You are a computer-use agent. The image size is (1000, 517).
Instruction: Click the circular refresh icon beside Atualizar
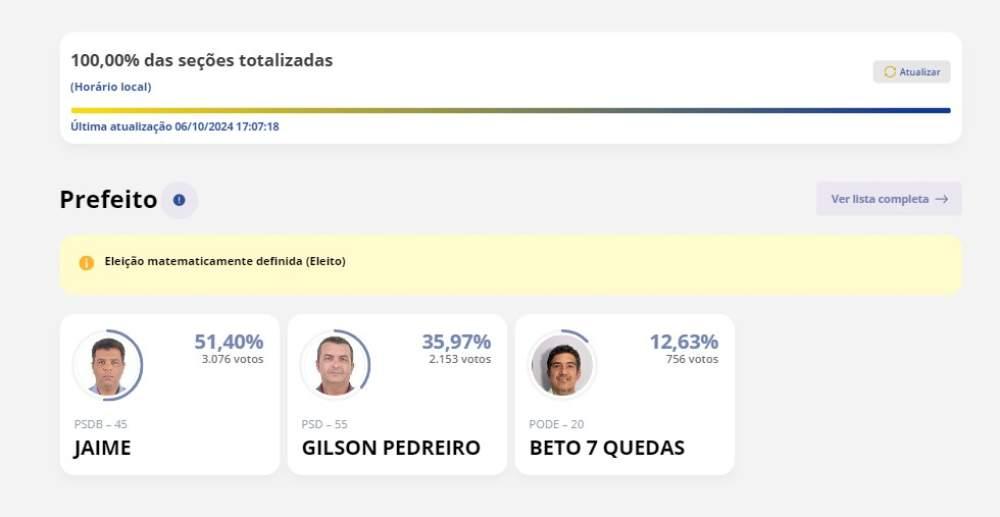[890, 72]
